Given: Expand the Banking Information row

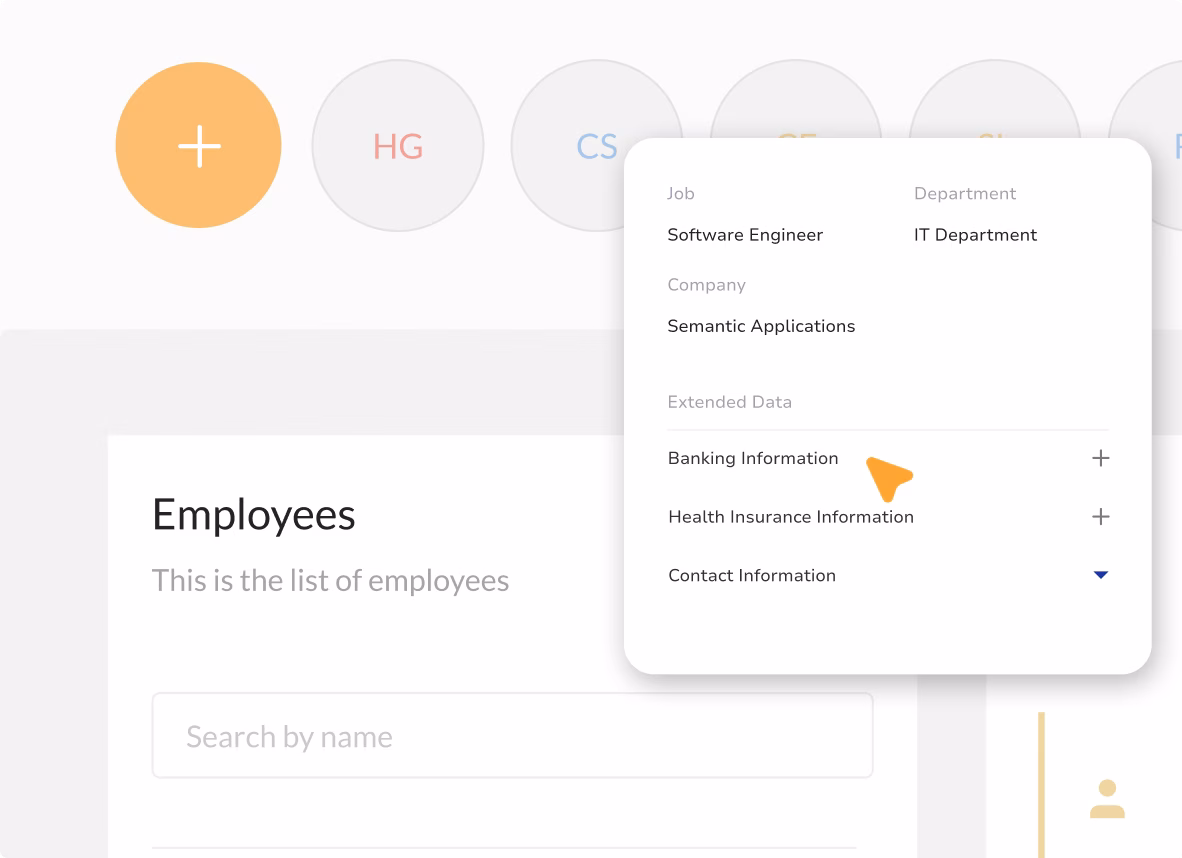Looking at the screenshot, I should [x=753, y=459].
